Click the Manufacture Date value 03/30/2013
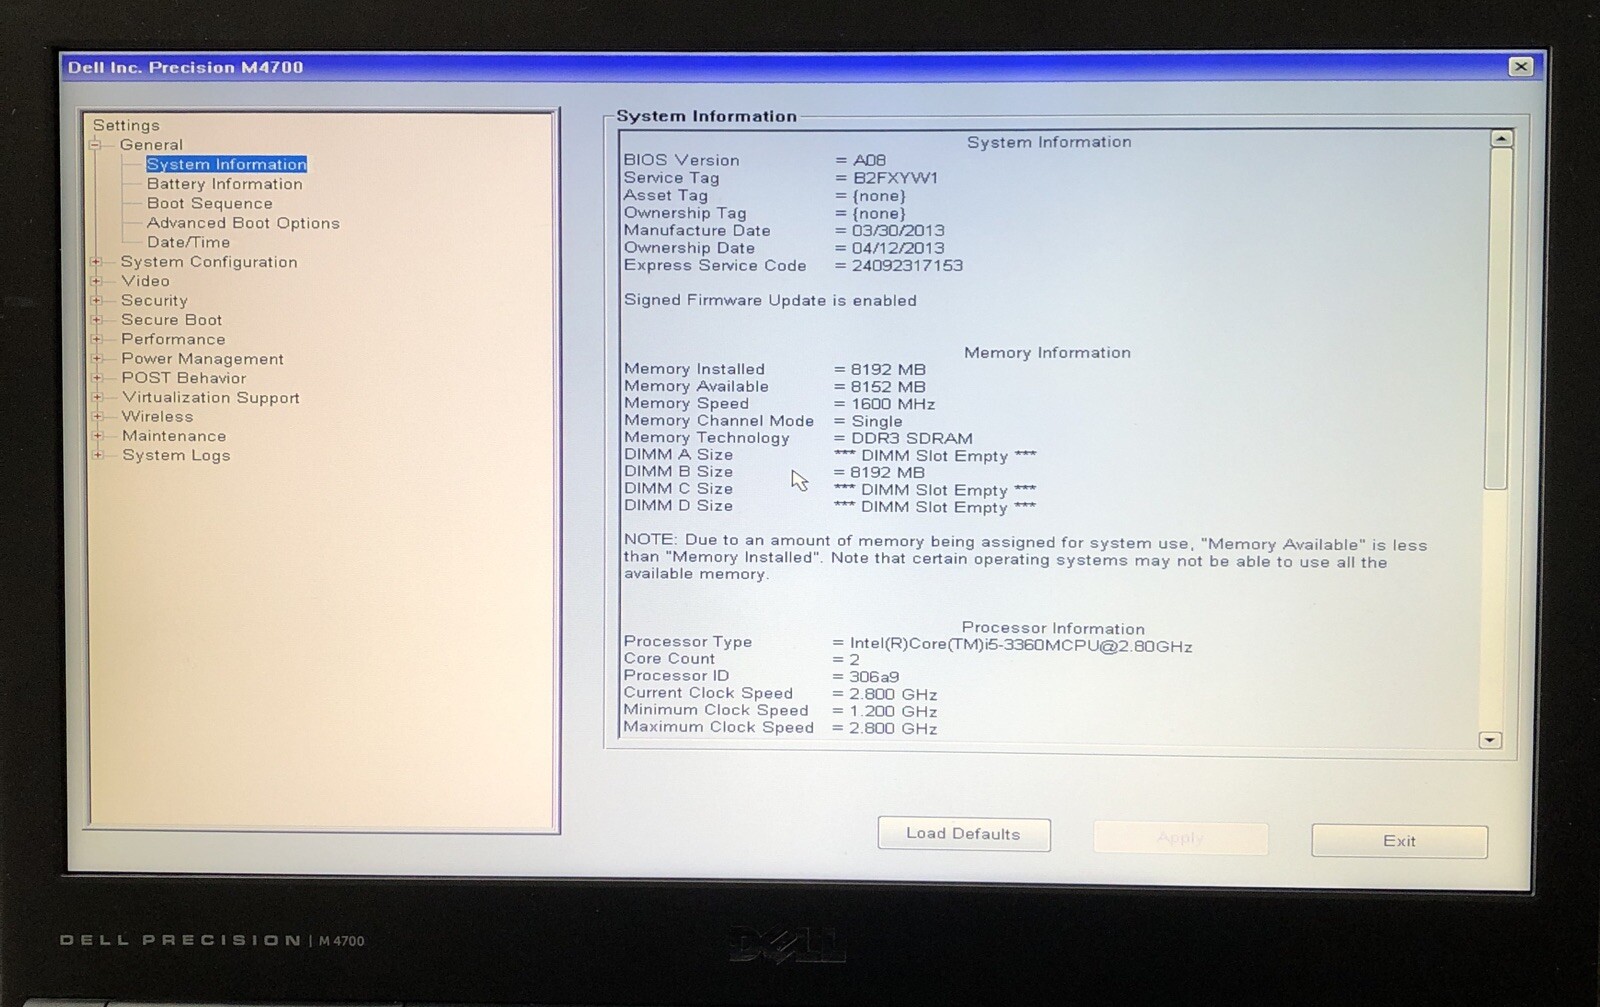The image size is (1600, 1007). (898, 231)
